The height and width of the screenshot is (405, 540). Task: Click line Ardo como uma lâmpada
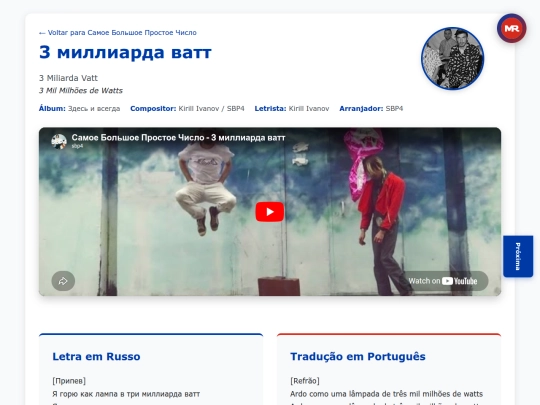click(x=386, y=394)
